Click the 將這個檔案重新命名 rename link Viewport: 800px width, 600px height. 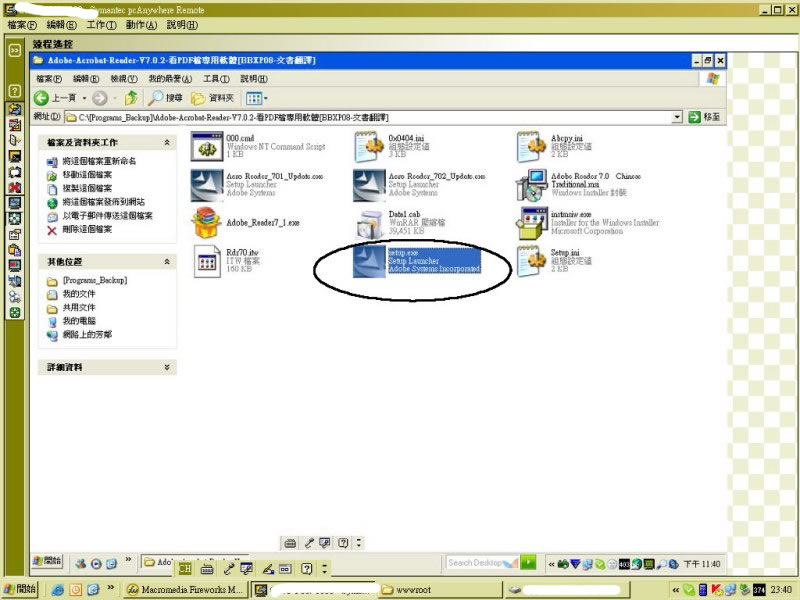(99, 161)
